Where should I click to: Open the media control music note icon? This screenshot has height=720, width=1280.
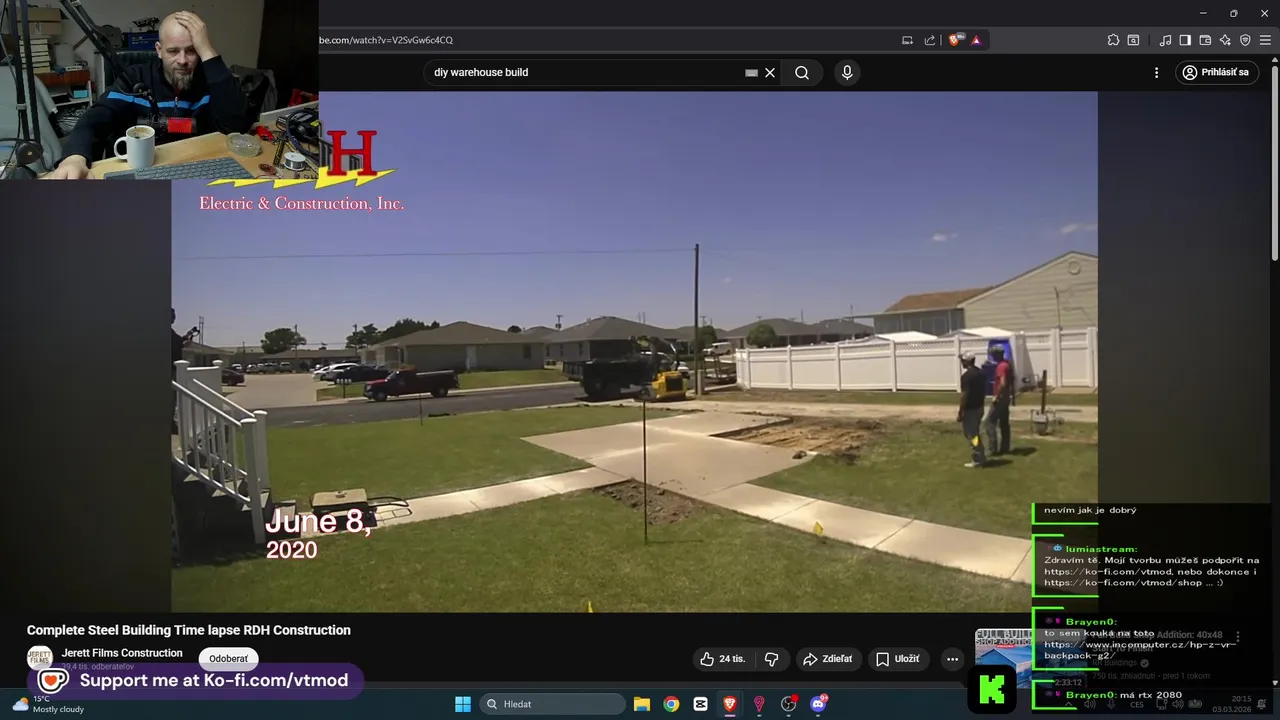click(1165, 40)
